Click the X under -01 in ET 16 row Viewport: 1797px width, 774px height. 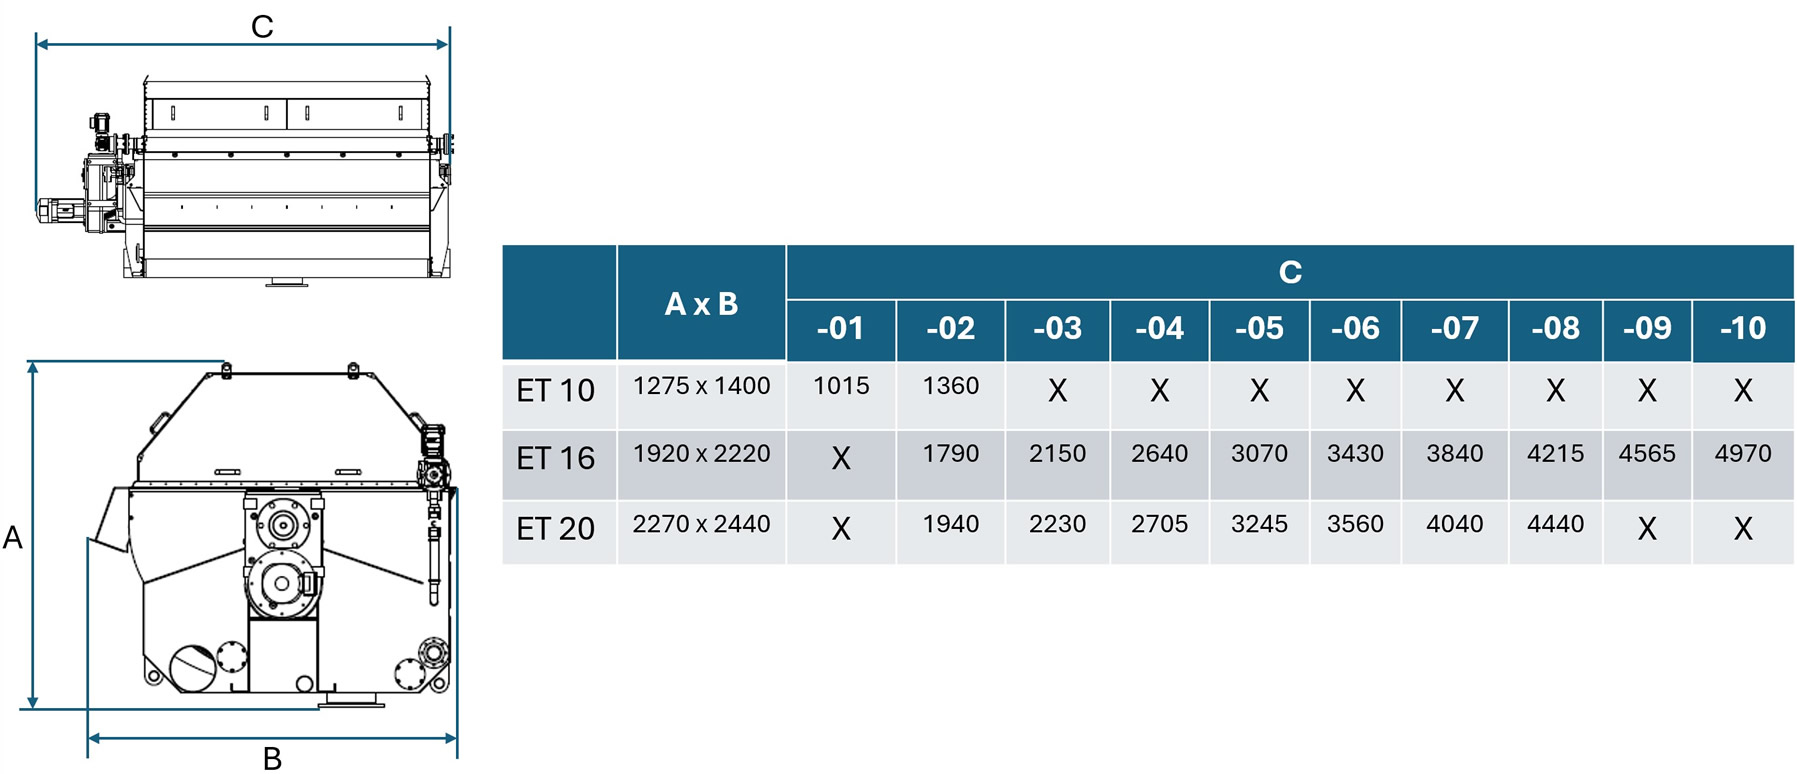point(841,459)
